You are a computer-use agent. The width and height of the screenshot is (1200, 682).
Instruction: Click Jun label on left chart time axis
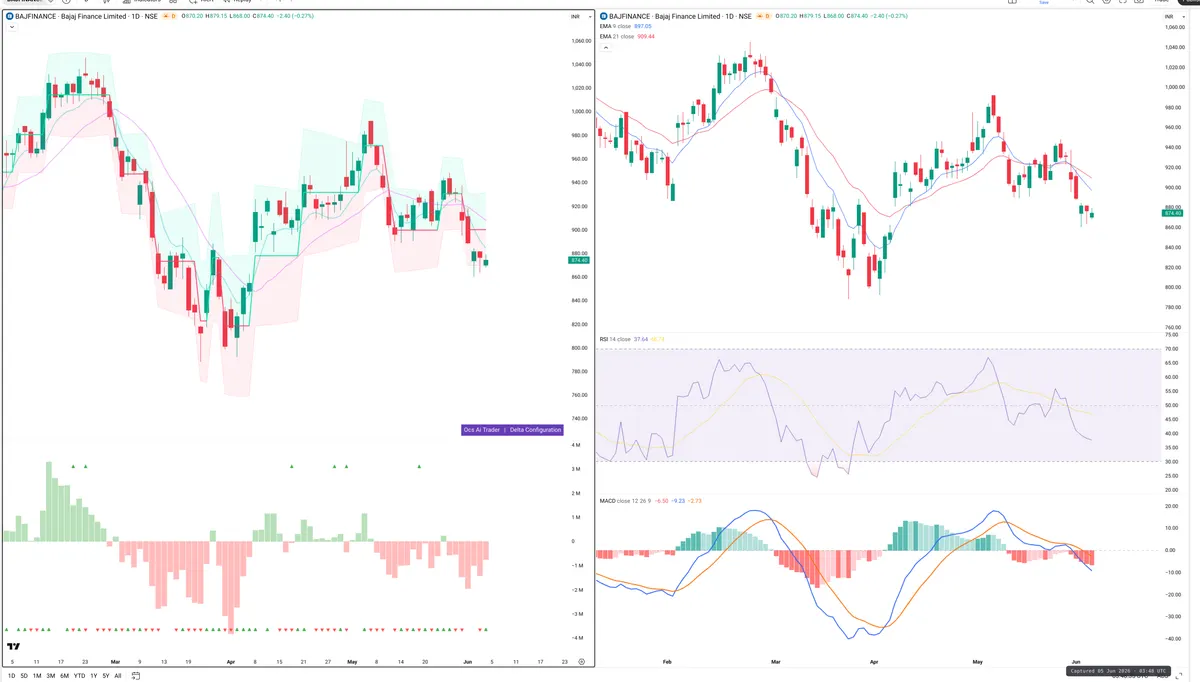[x=469, y=662]
